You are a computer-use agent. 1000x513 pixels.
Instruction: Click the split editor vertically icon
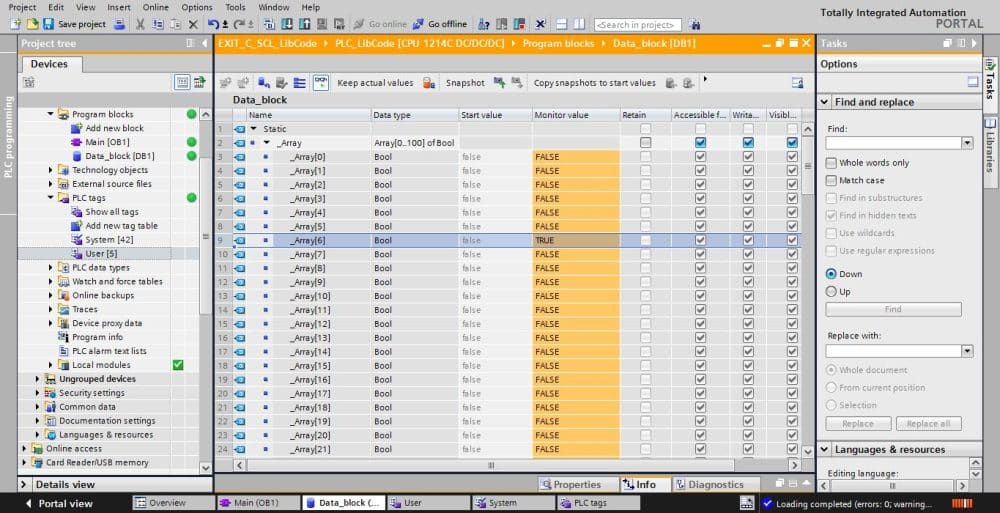[x=579, y=24]
